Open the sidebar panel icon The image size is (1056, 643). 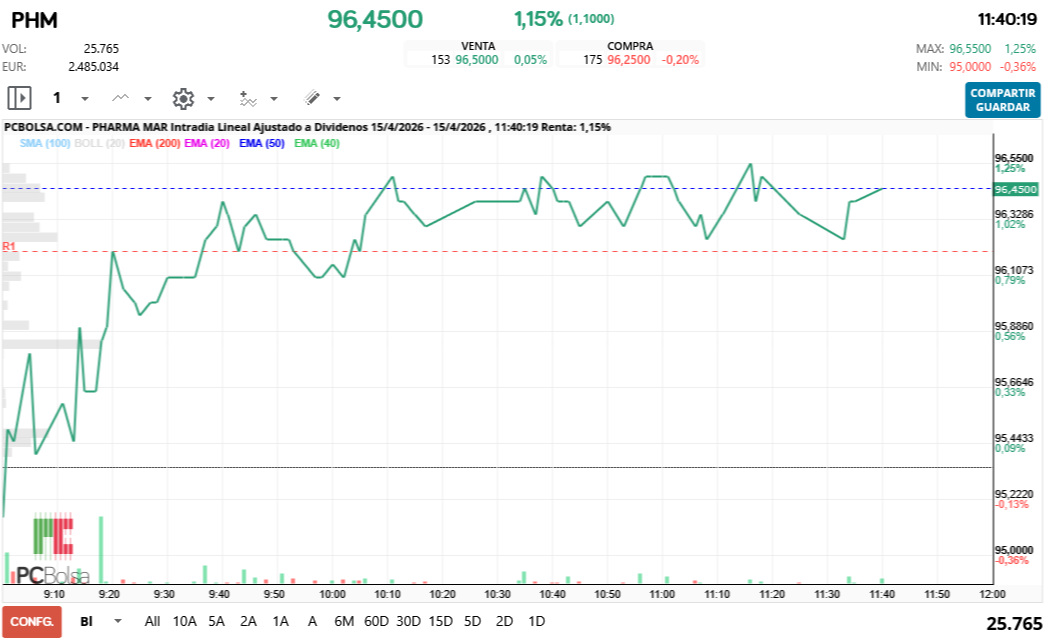tap(19, 98)
